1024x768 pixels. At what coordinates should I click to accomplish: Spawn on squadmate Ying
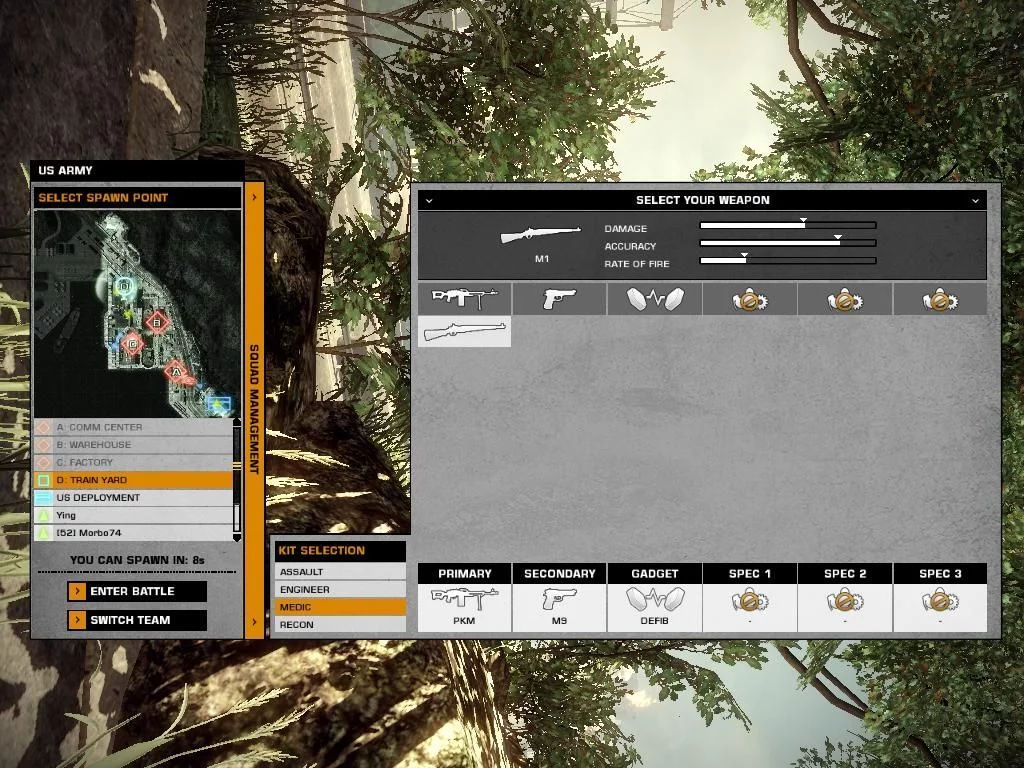click(133, 515)
